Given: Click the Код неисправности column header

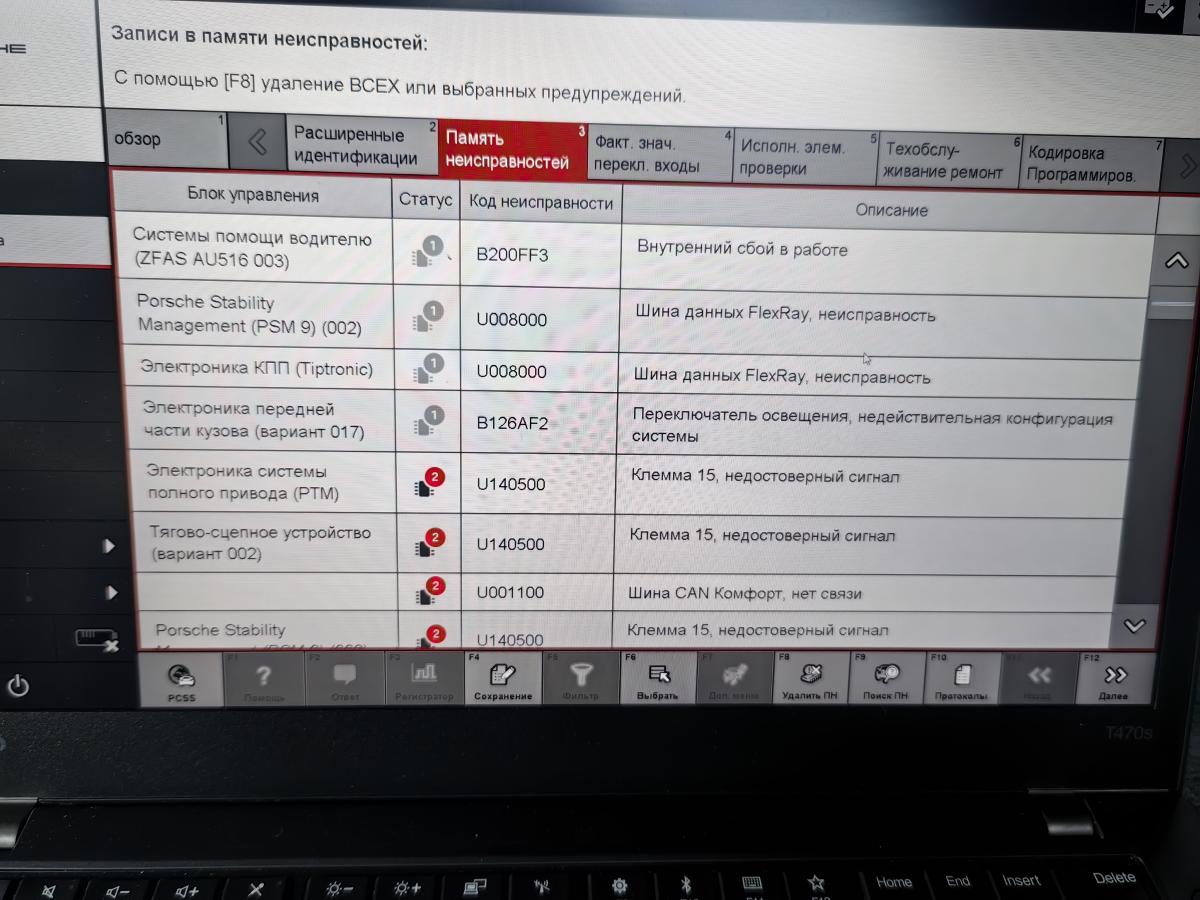Looking at the screenshot, I should pyautogui.click(x=540, y=203).
